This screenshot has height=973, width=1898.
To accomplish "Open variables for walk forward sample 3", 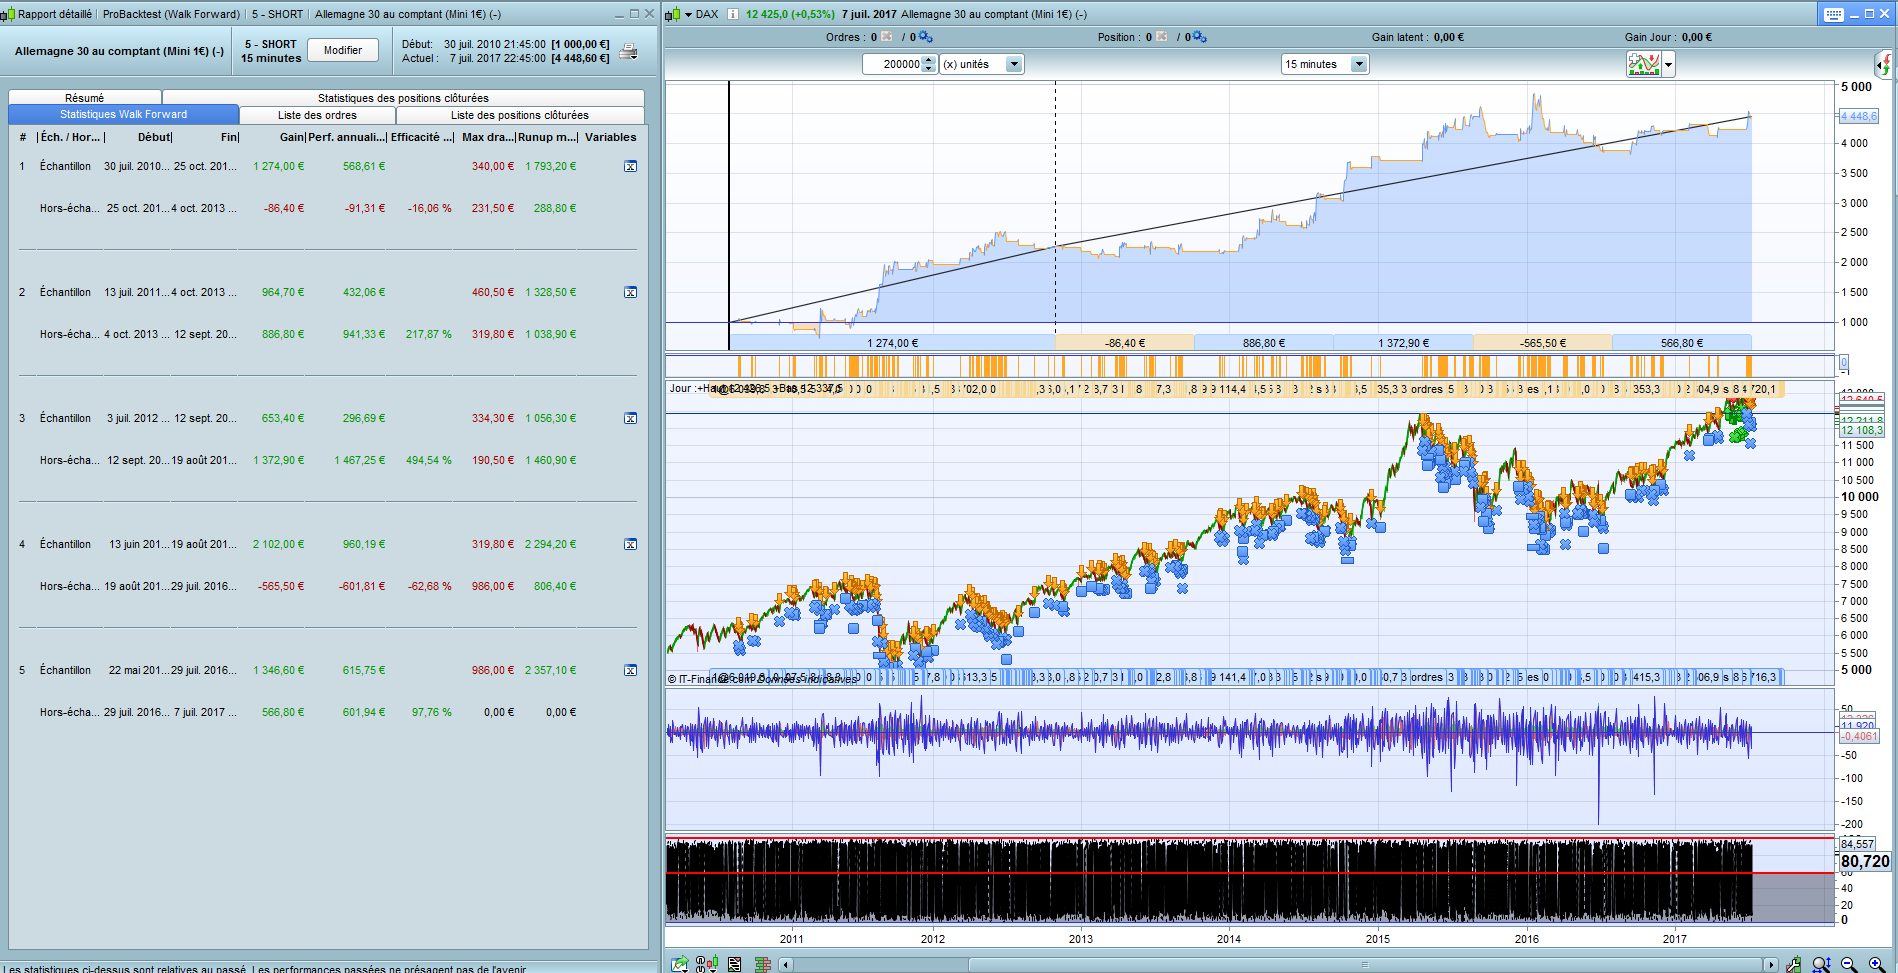I will 631,419.
